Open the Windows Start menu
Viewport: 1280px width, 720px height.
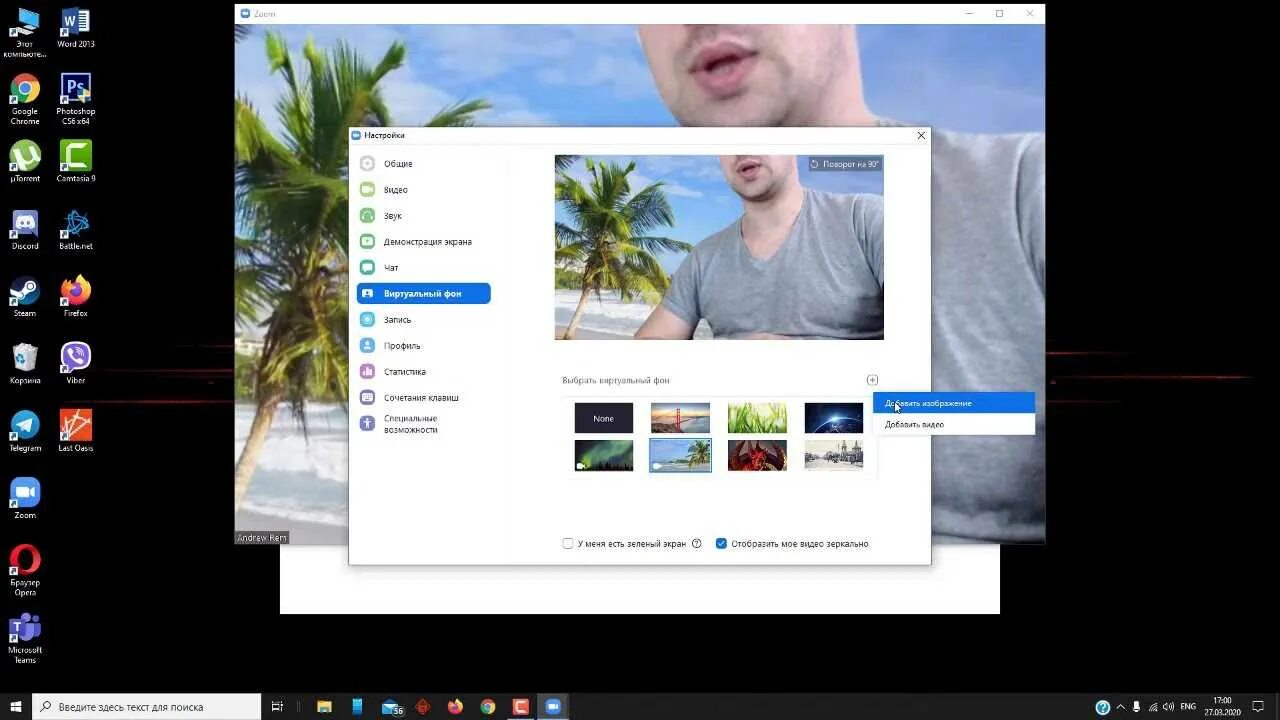pos(16,707)
